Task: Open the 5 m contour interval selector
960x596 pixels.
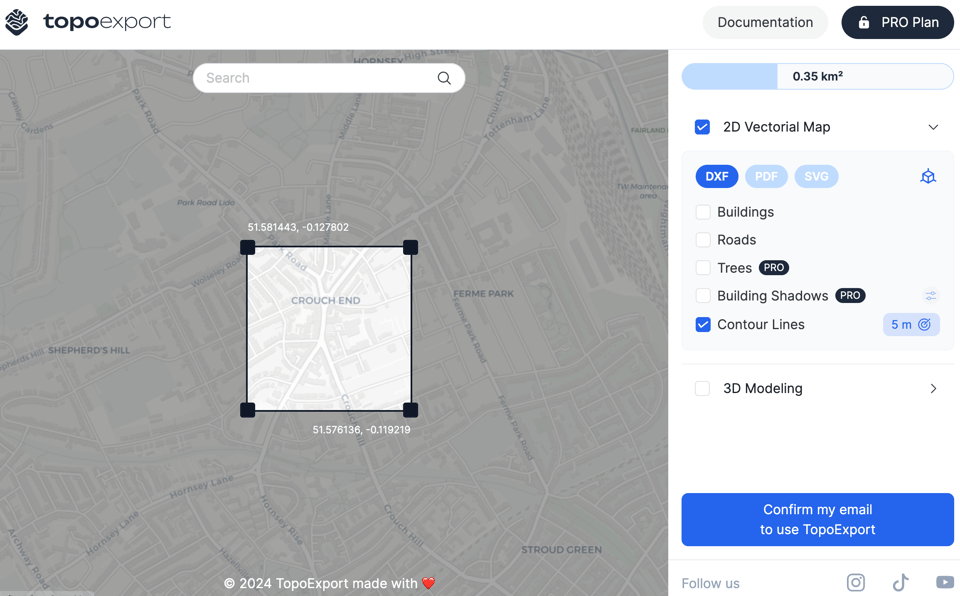Action: pyautogui.click(x=911, y=325)
